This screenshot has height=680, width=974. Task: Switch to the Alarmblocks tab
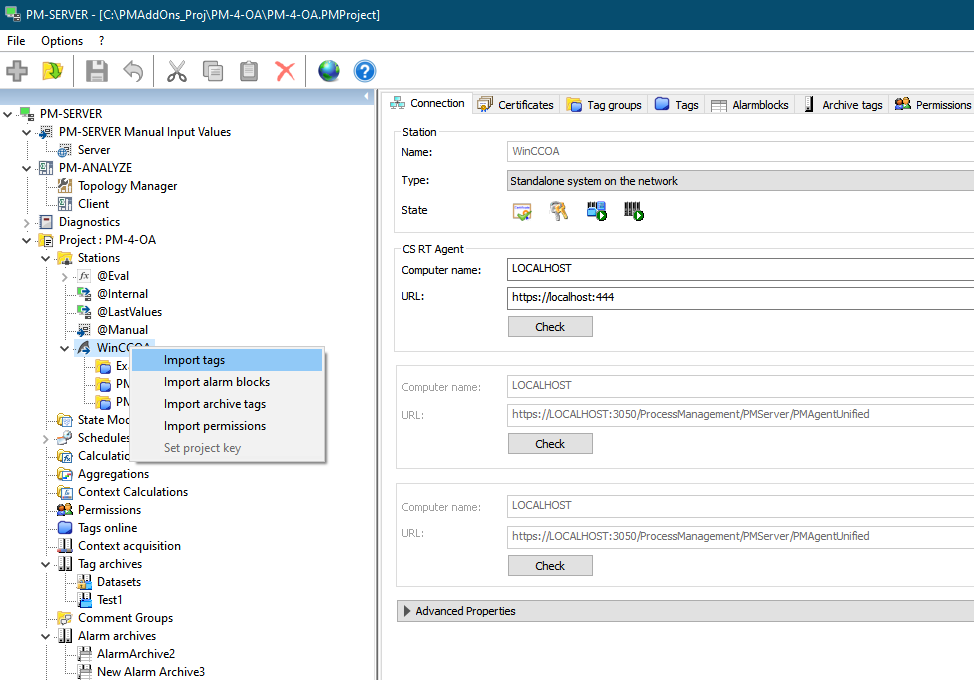750,104
